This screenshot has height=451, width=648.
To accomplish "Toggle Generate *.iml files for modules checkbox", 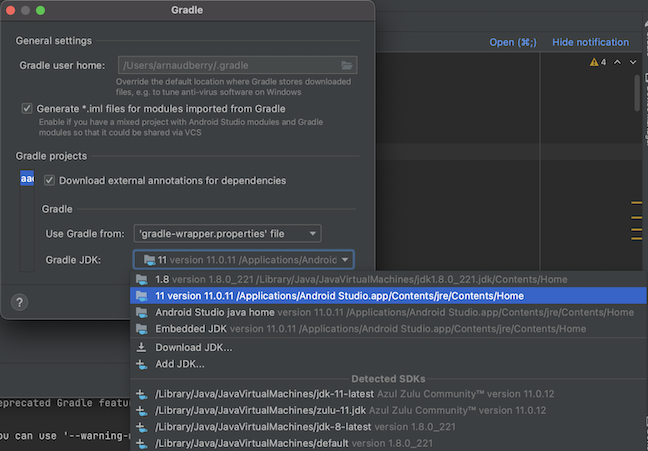I will (x=27, y=108).
